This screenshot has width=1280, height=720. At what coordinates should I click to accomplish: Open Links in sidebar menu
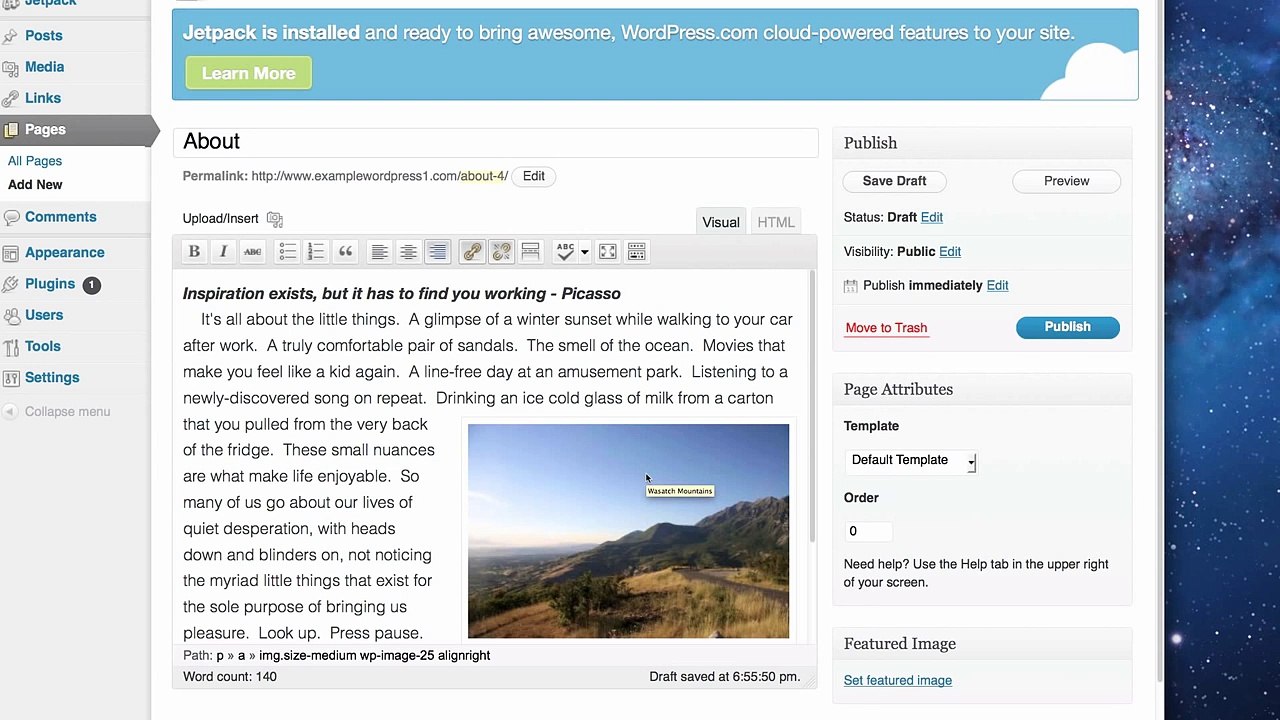43,98
